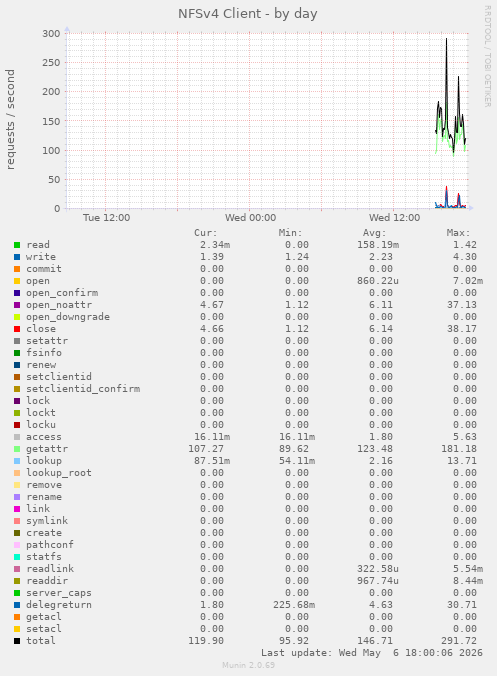Click the purple open_noattr swatch
The image size is (497, 676).
17,305
